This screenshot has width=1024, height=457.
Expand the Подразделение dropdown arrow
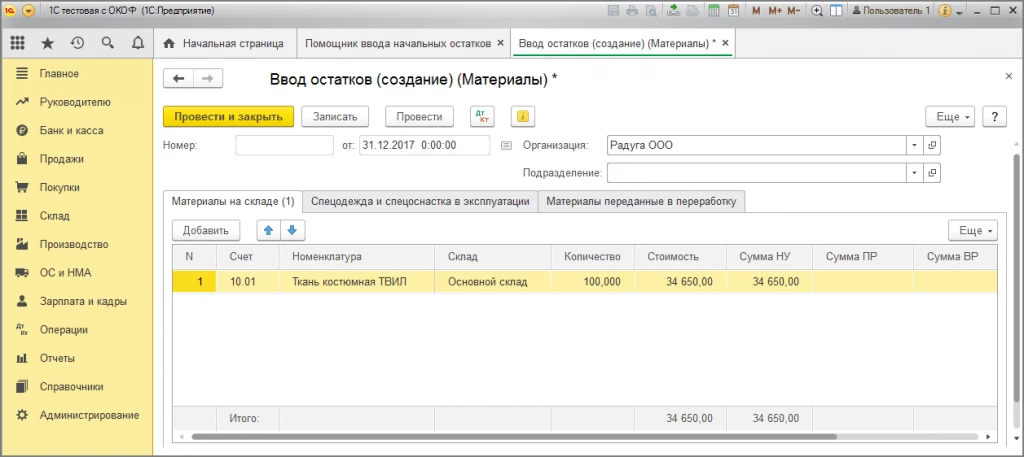click(x=914, y=173)
